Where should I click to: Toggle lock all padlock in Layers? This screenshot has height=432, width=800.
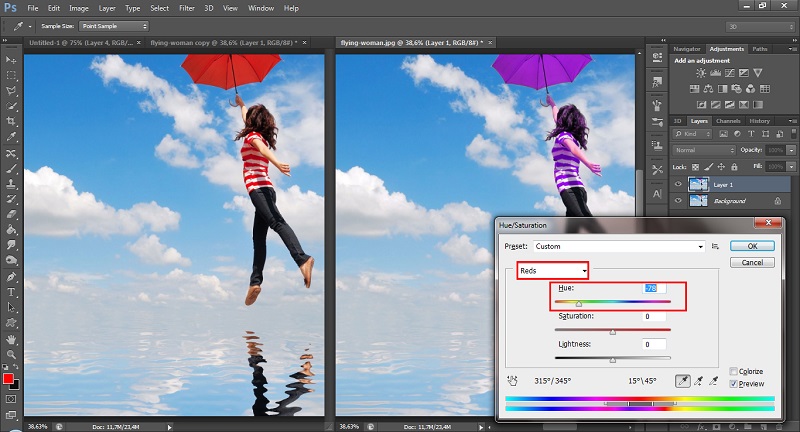[734, 167]
